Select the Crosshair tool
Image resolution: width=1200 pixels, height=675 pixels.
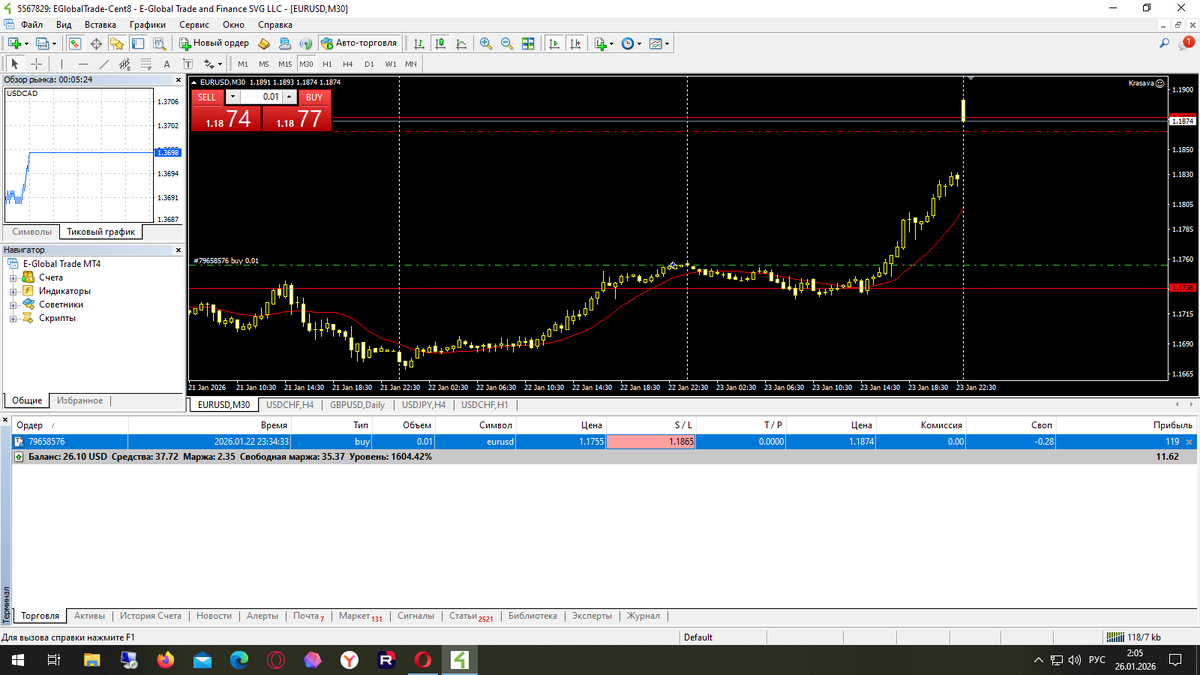click(36, 64)
